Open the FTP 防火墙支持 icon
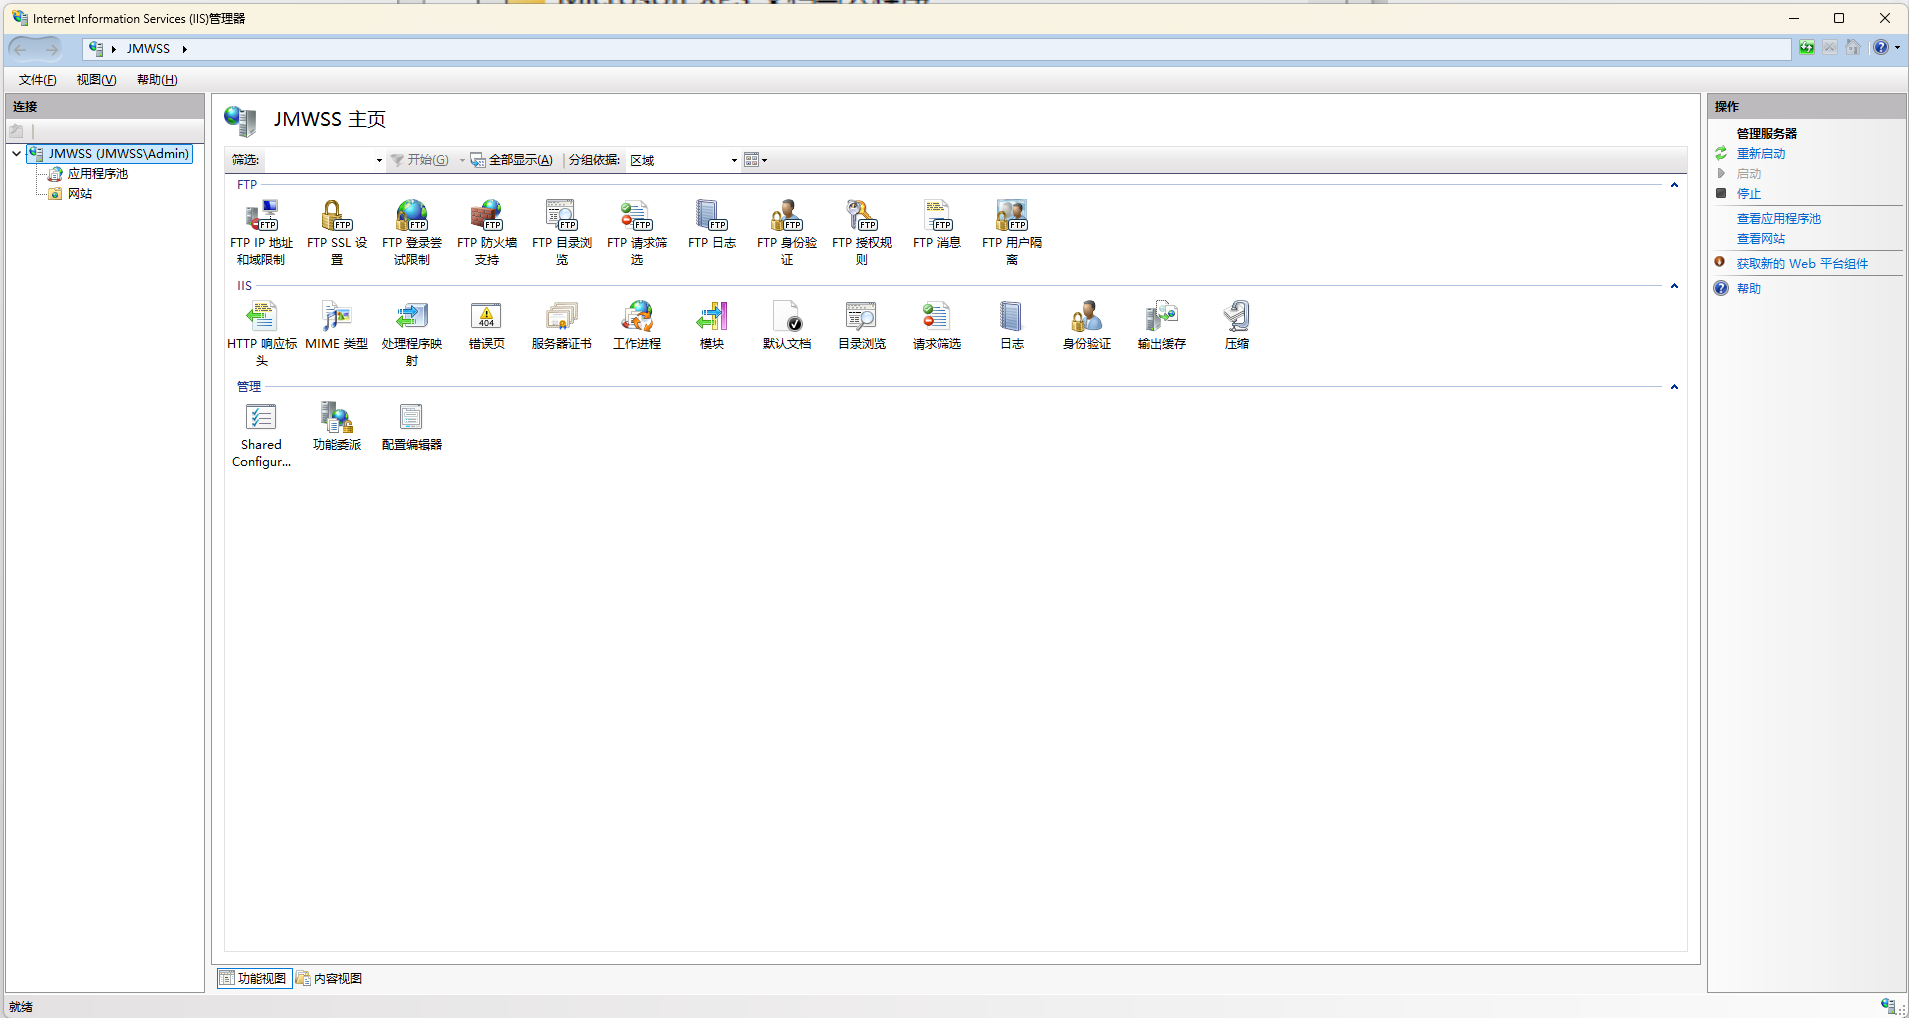The width and height of the screenshot is (1909, 1018). coord(486,217)
